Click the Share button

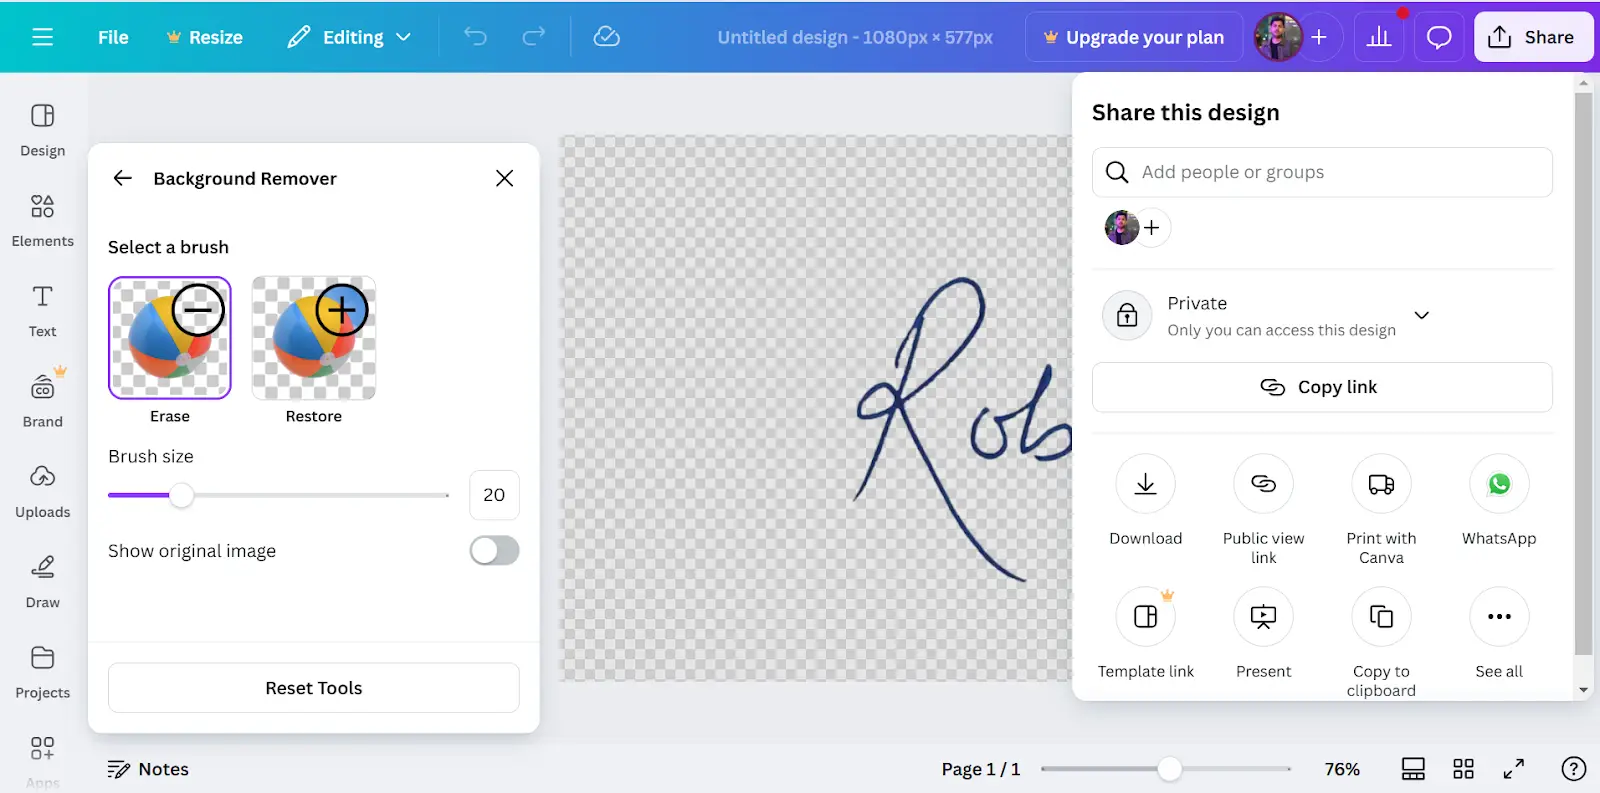point(1533,37)
